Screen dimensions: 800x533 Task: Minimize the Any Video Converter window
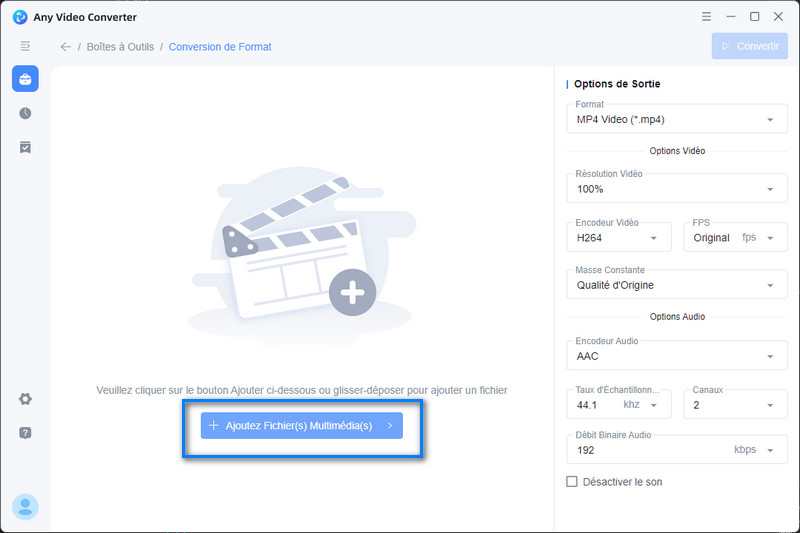731,17
